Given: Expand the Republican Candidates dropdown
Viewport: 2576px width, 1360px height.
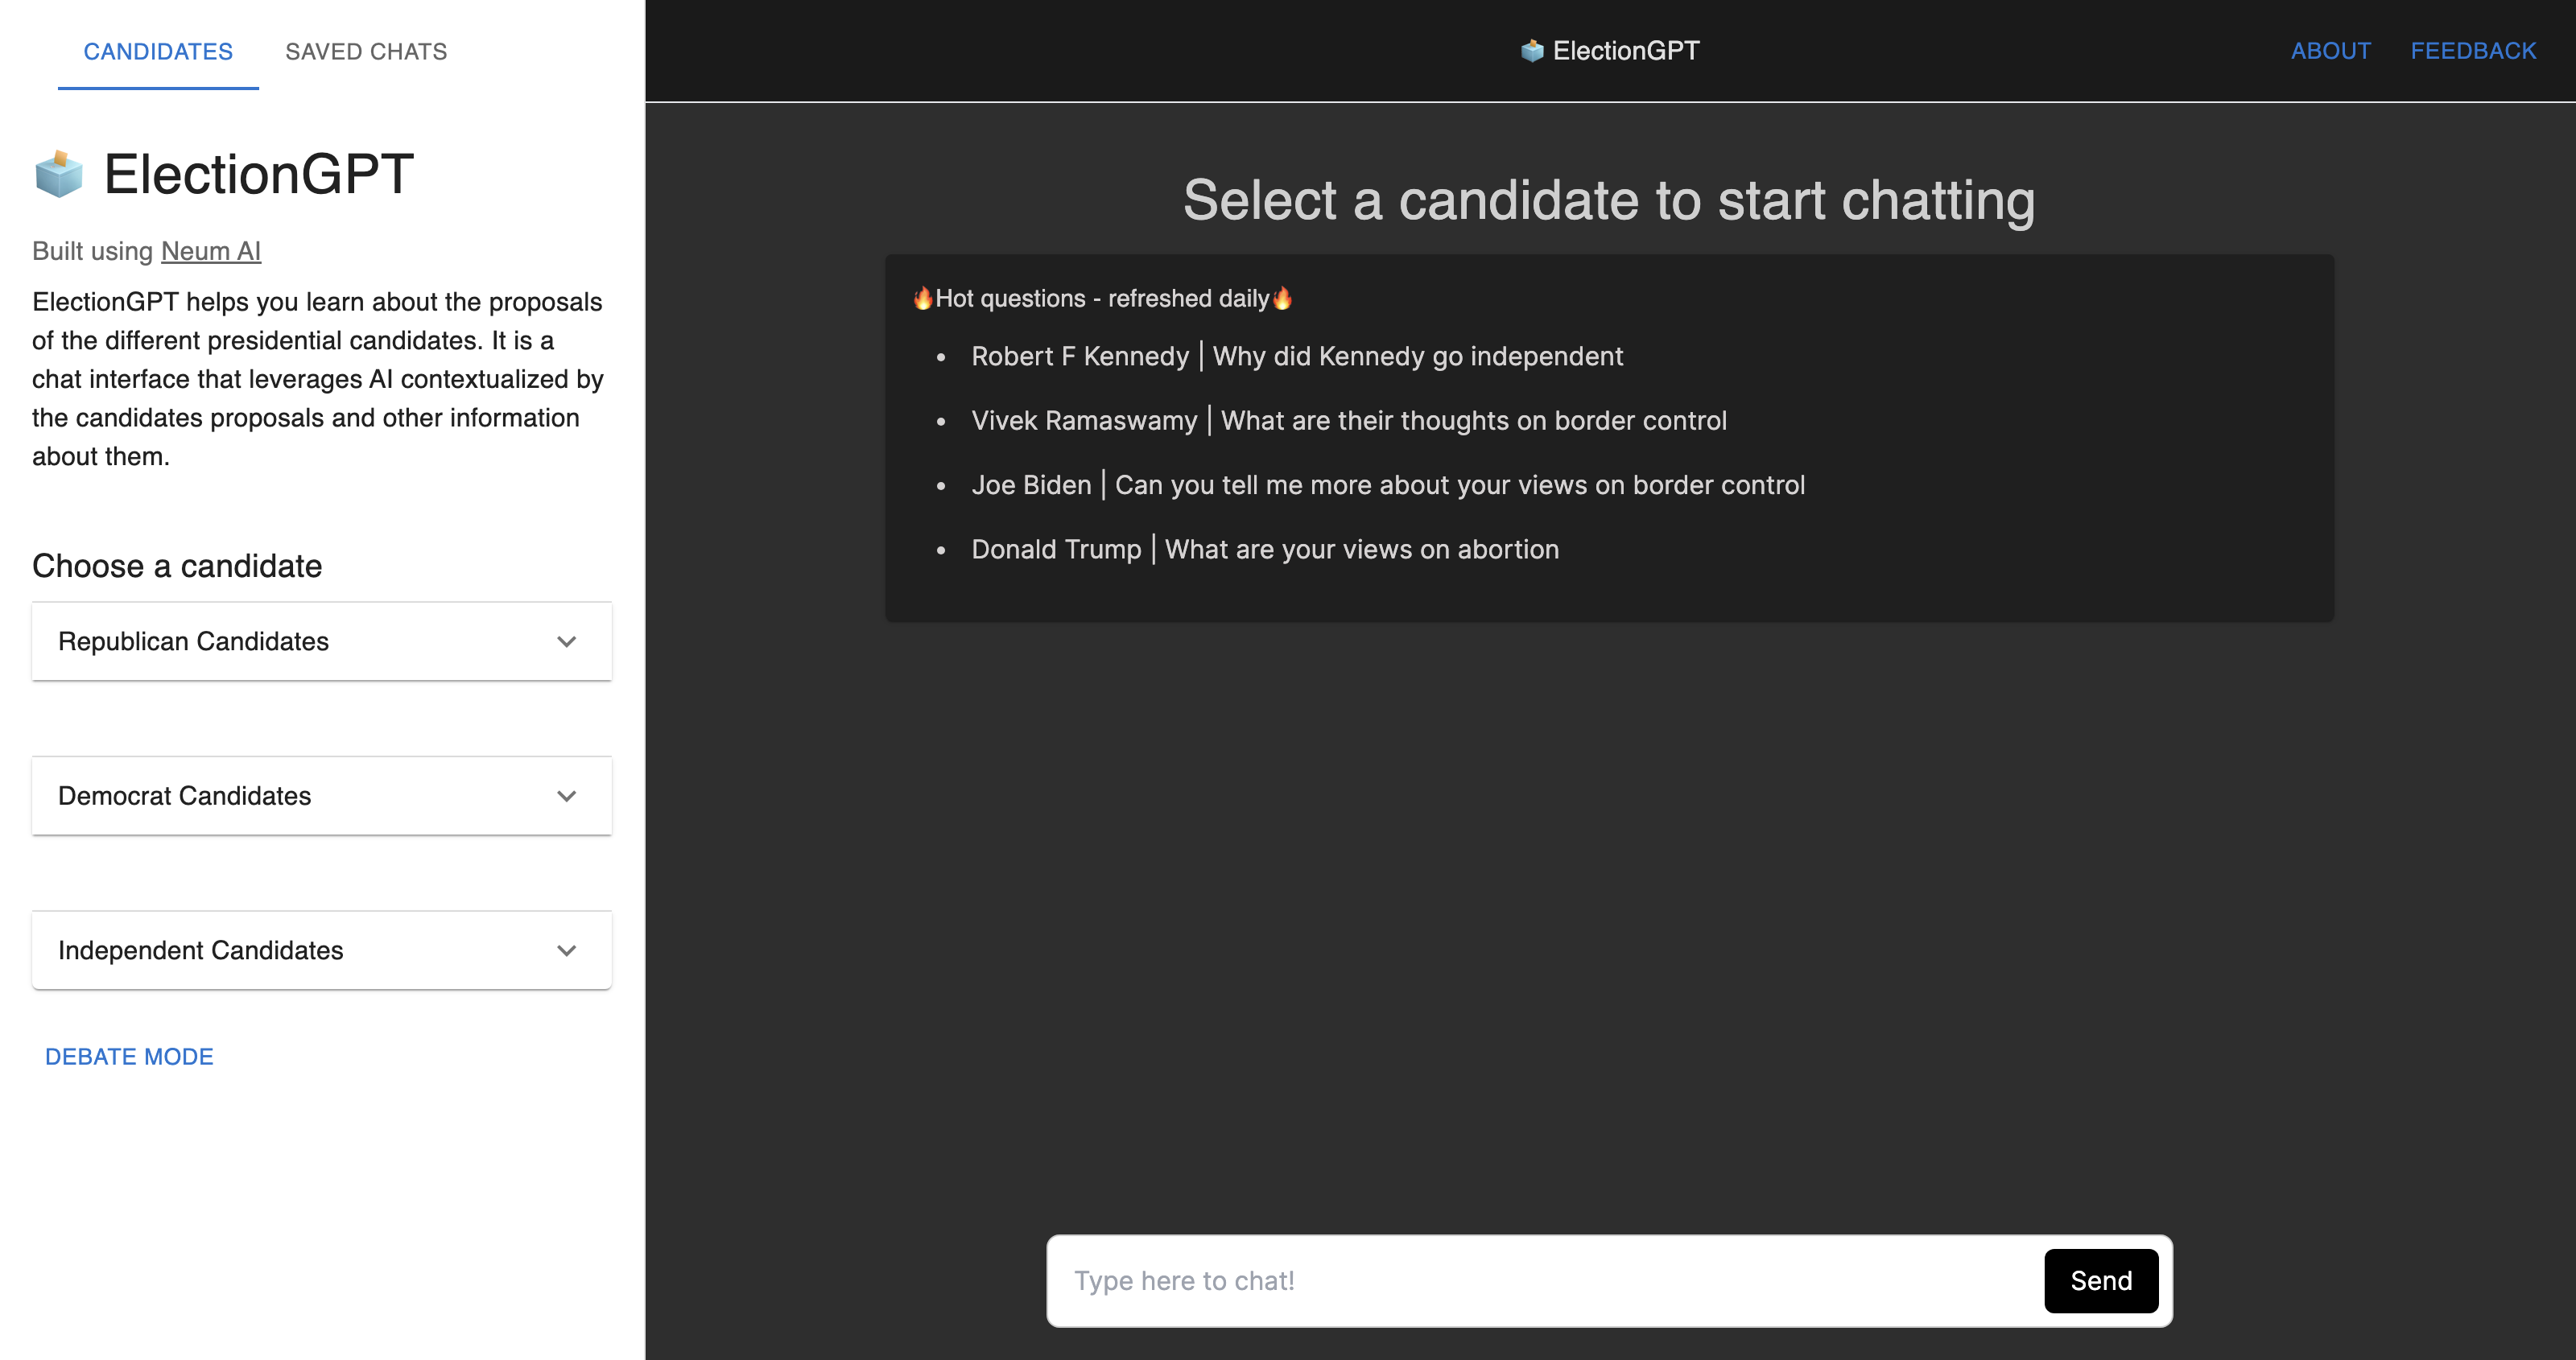Looking at the screenshot, I should click(322, 642).
